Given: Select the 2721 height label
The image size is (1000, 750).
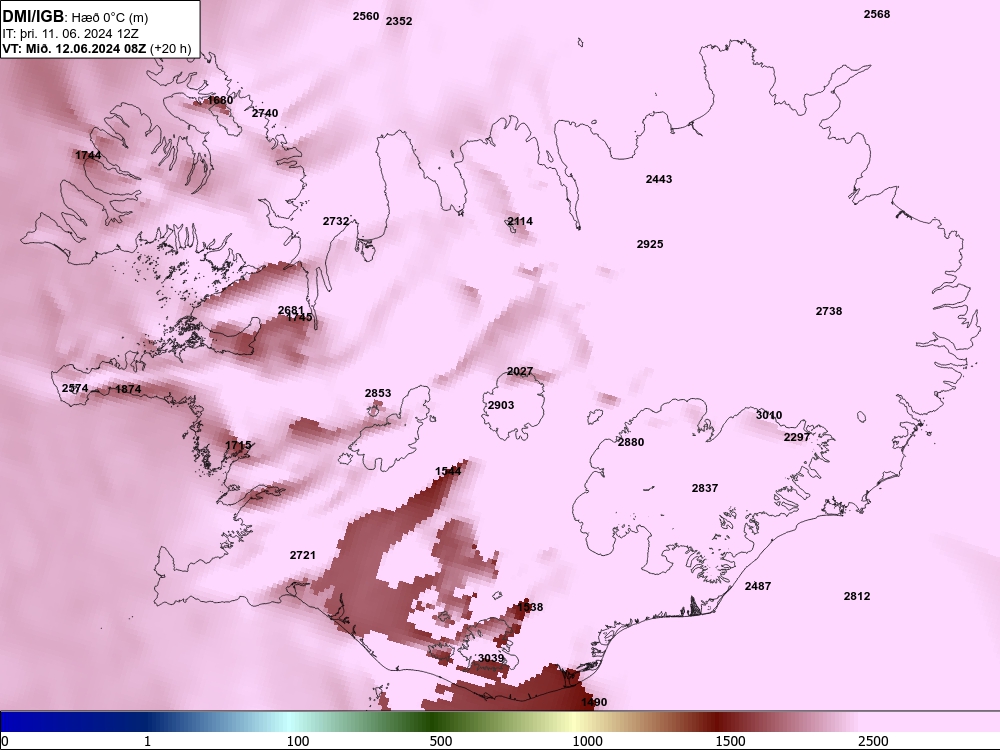Looking at the screenshot, I should pyautogui.click(x=303, y=555).
